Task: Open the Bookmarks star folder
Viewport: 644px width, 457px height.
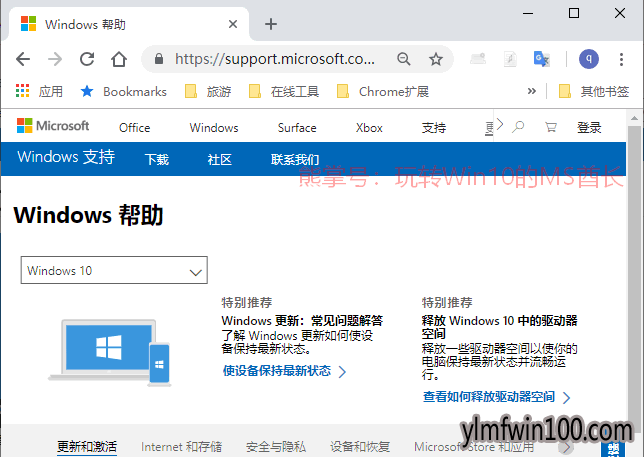Action: pyautogui.click(x=124, y=91)
